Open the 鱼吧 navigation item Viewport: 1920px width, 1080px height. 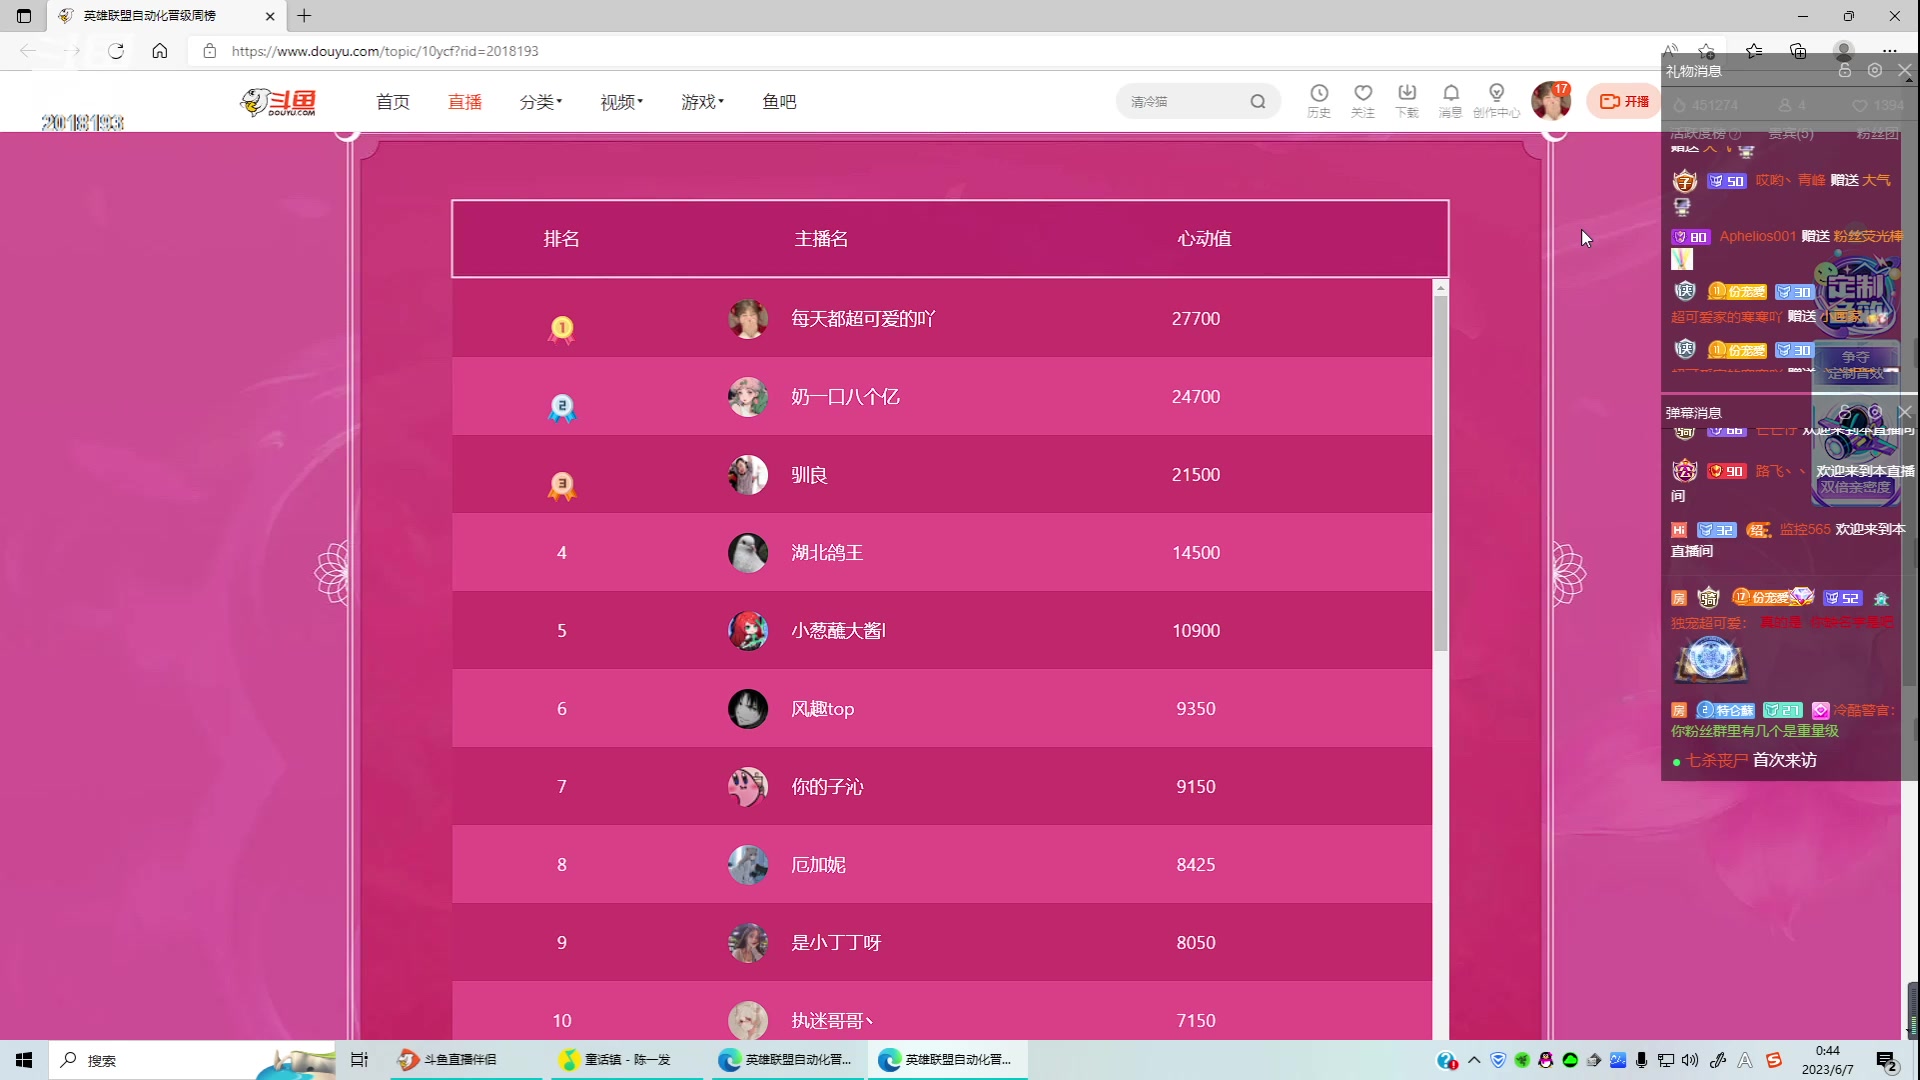779,102
